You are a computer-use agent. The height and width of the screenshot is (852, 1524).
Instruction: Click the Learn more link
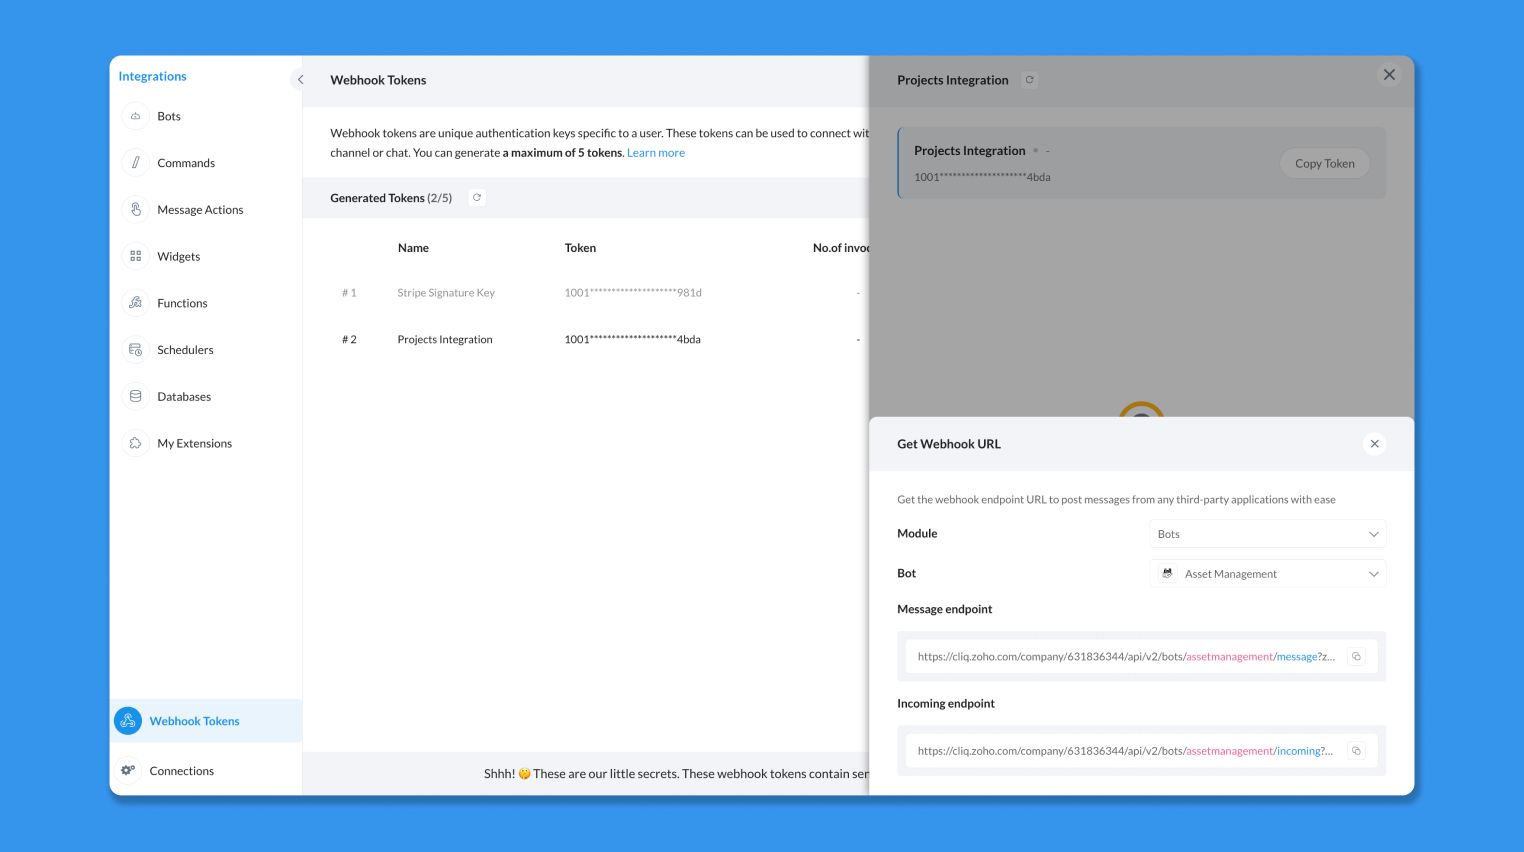pos(656,153)
